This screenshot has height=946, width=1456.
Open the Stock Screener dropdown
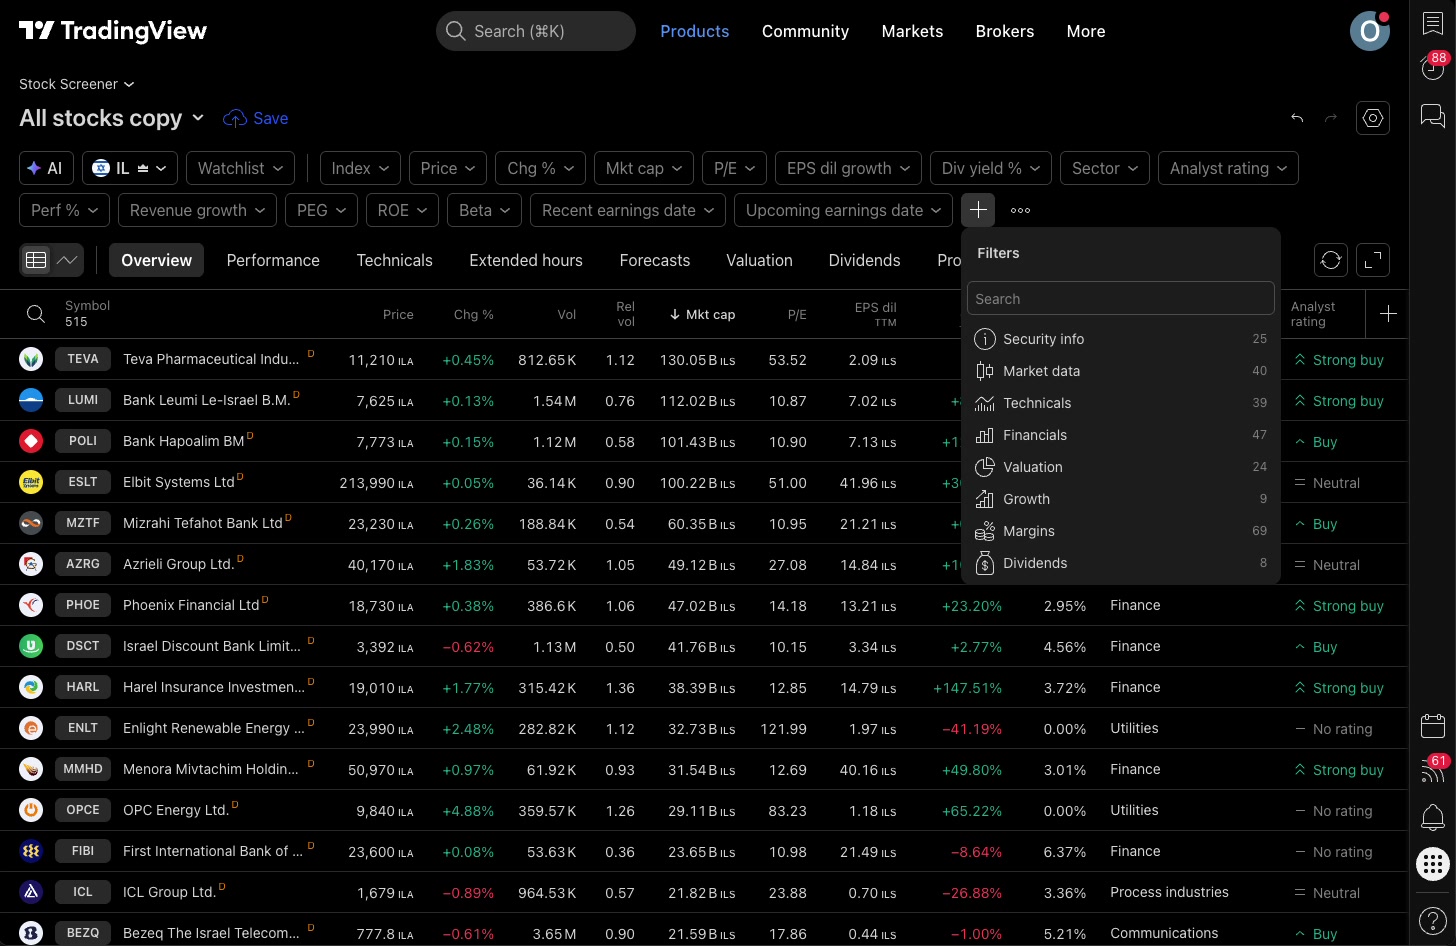[76, 84]
